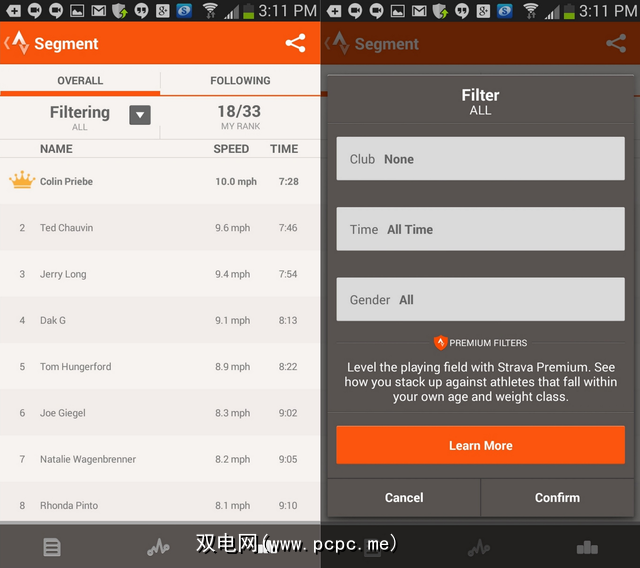Tap the 18/33 MY RANK value
640x568 pixels.
coord(239,117)
